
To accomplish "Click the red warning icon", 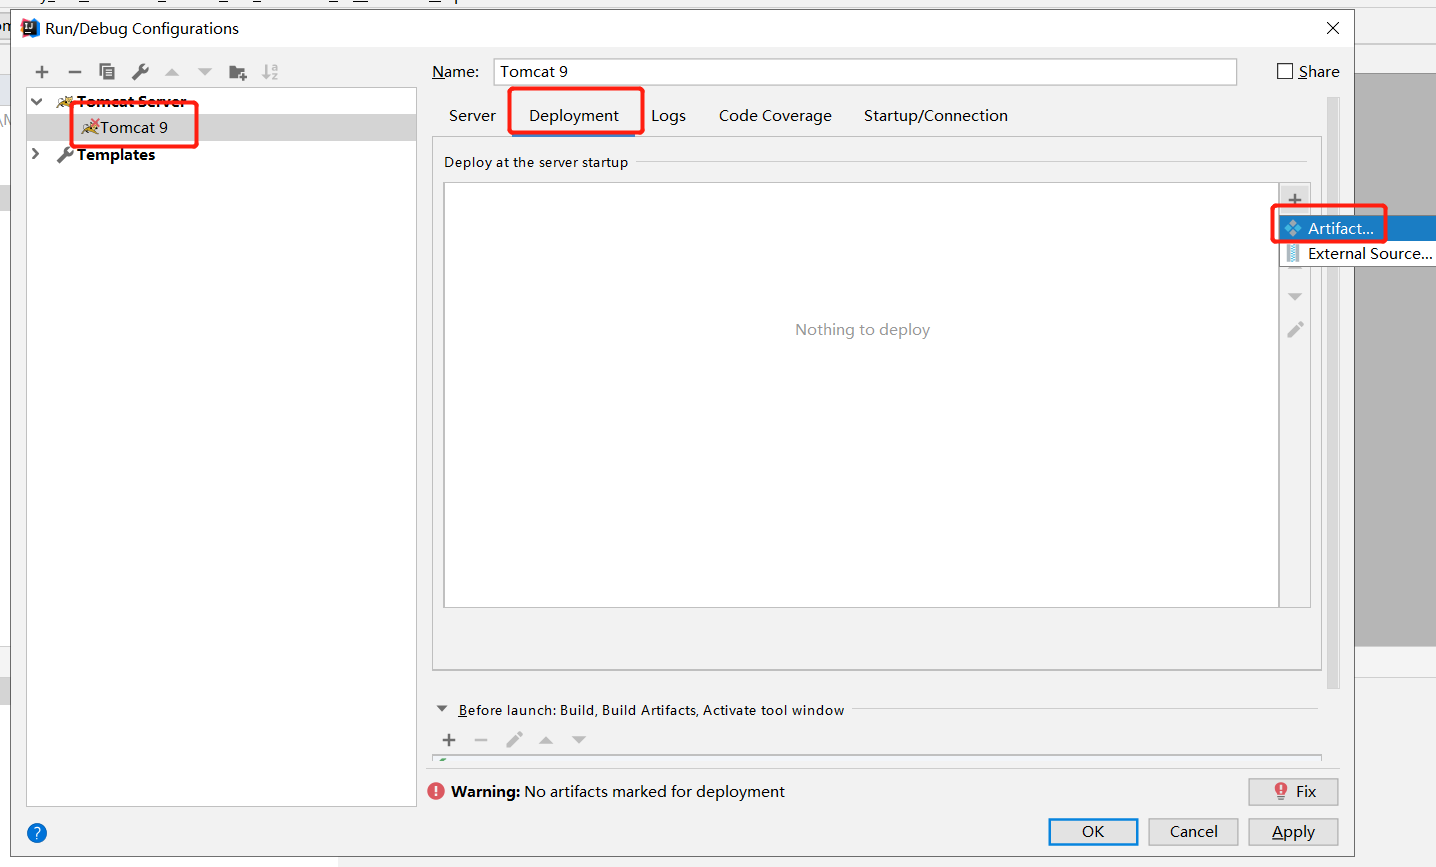I will pos(436,791).
